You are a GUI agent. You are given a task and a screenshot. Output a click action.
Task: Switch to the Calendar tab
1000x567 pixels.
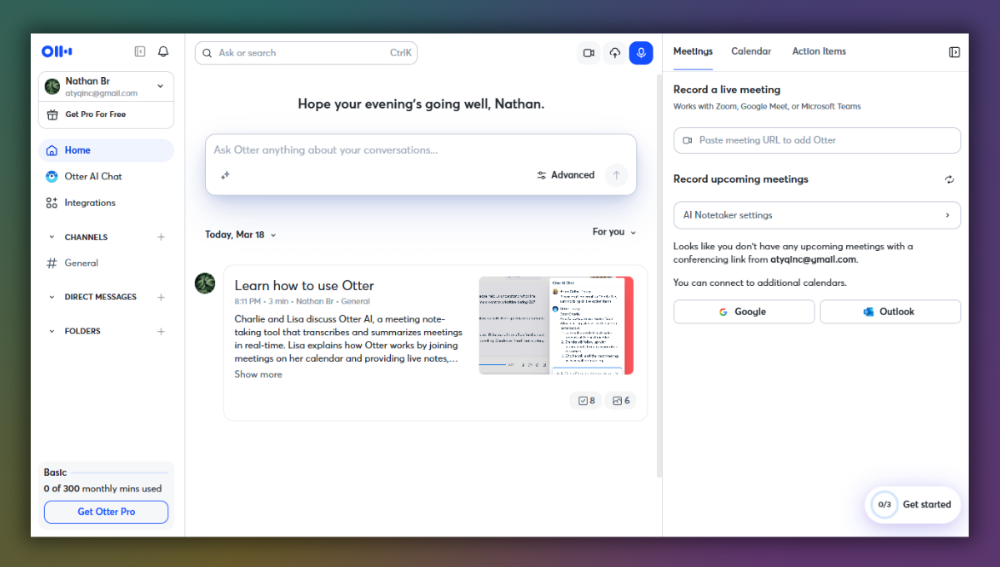pos(750,51)
